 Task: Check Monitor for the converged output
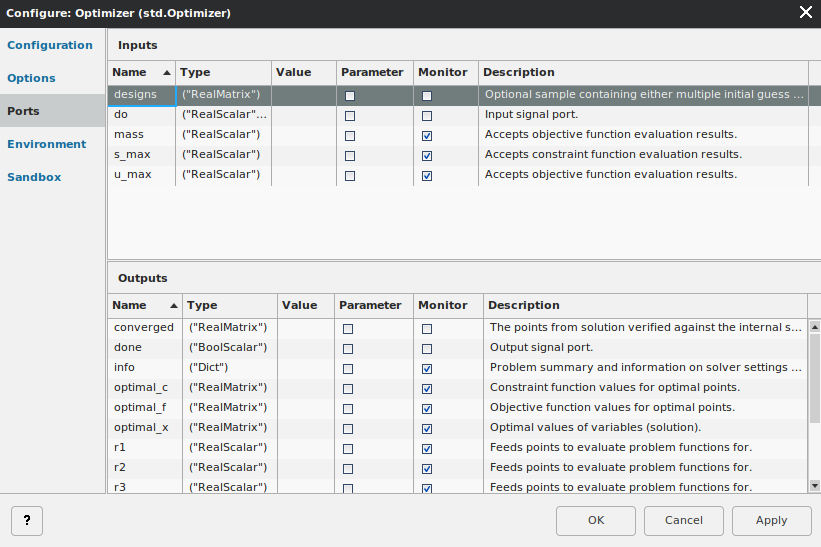tap(427, 329)
